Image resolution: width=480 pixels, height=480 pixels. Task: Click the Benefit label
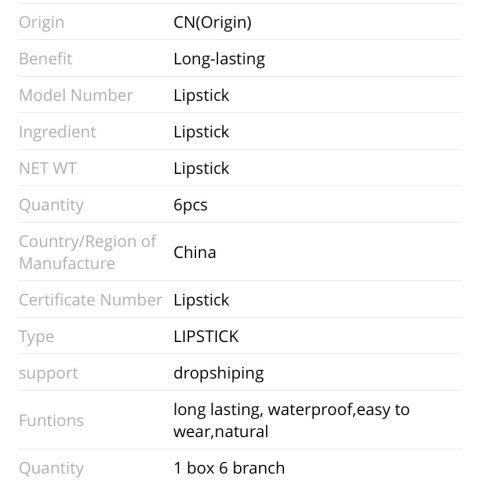[x=45, y=59]
